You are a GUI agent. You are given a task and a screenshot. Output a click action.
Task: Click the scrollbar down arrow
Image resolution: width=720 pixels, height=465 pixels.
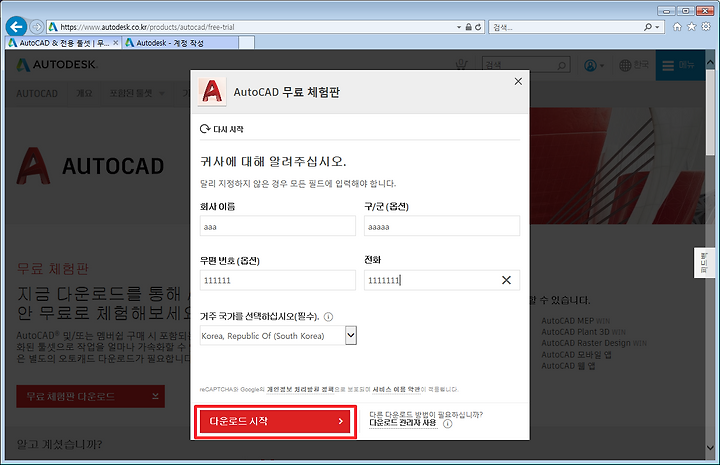pyautogui.click(x=710, y=448)
